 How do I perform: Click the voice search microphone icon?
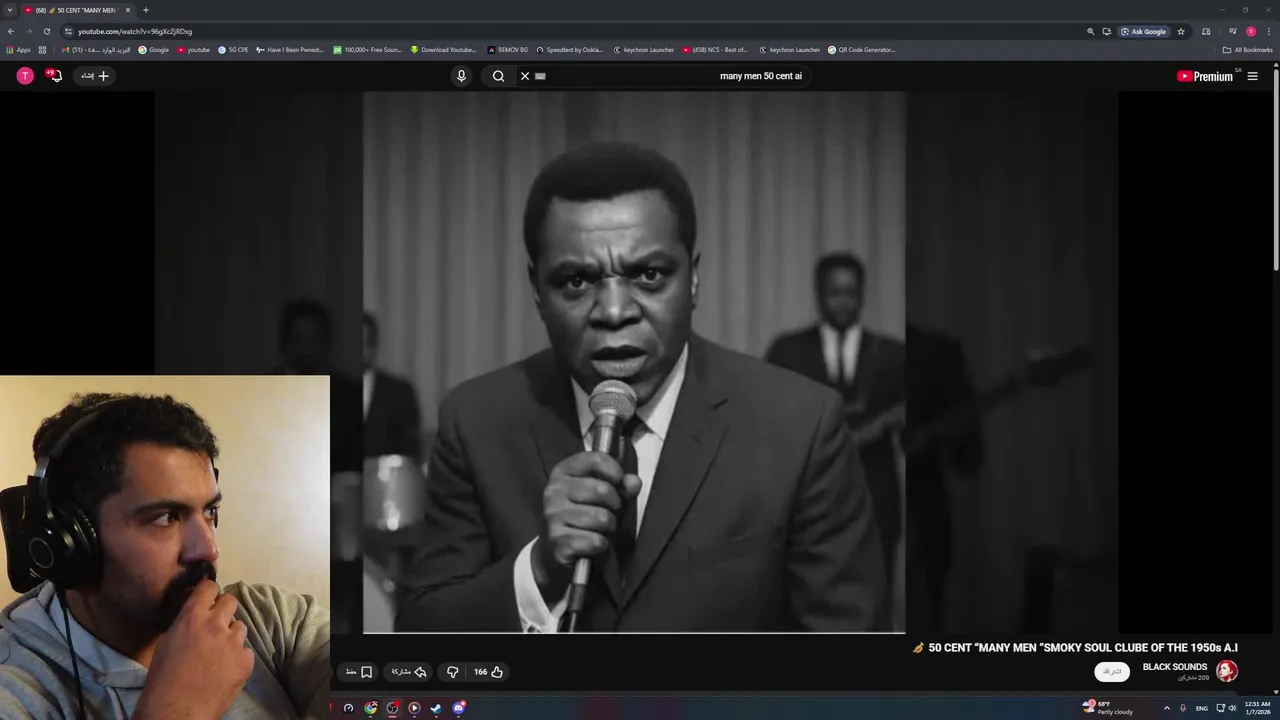[461, 76]
